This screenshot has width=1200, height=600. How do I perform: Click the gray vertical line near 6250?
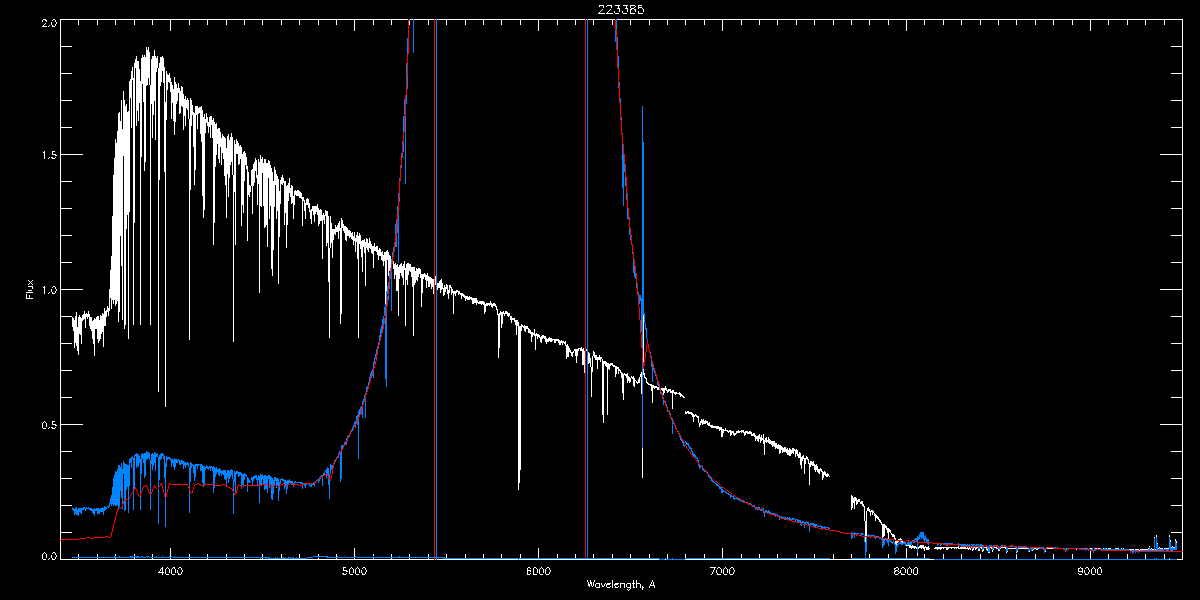coord(587,300)
